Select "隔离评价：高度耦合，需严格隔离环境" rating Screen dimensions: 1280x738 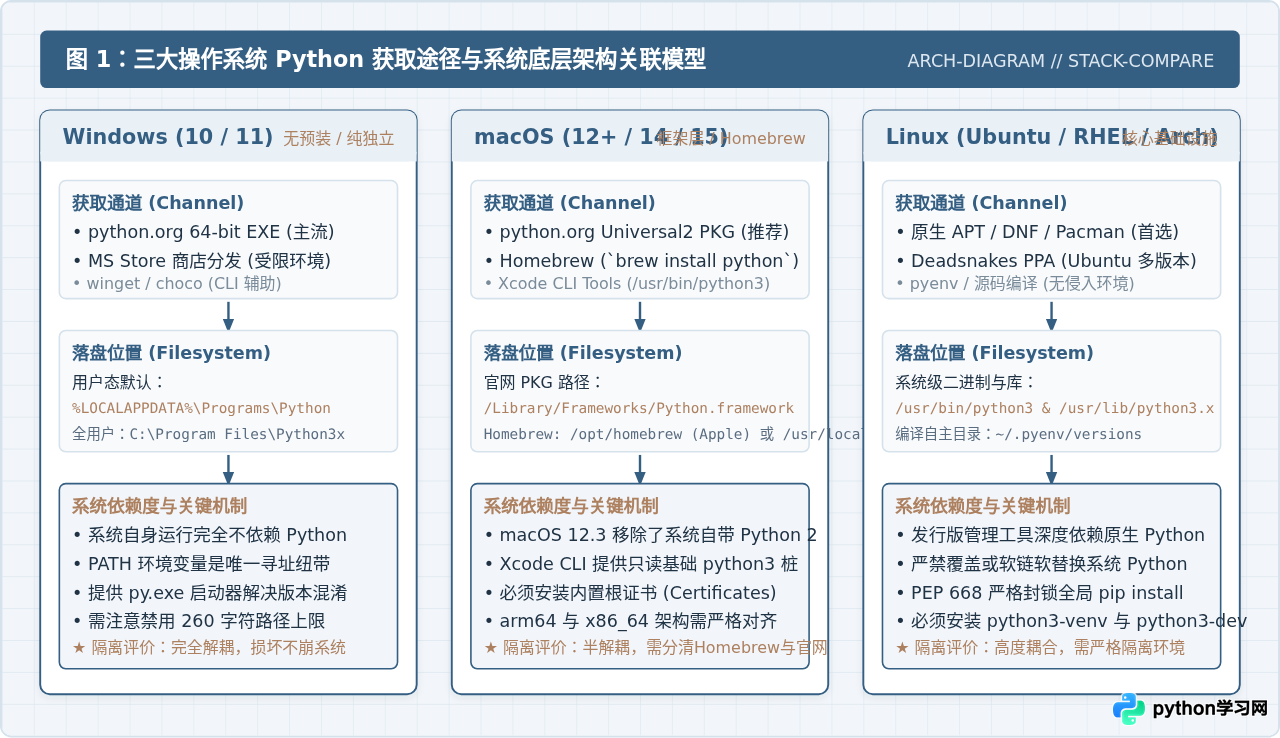pos(1040,647)
